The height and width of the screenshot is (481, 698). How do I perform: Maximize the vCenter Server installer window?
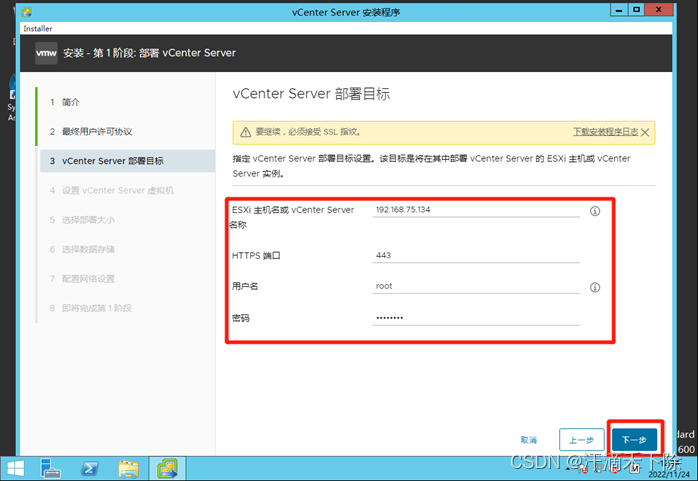click(637, 10)
